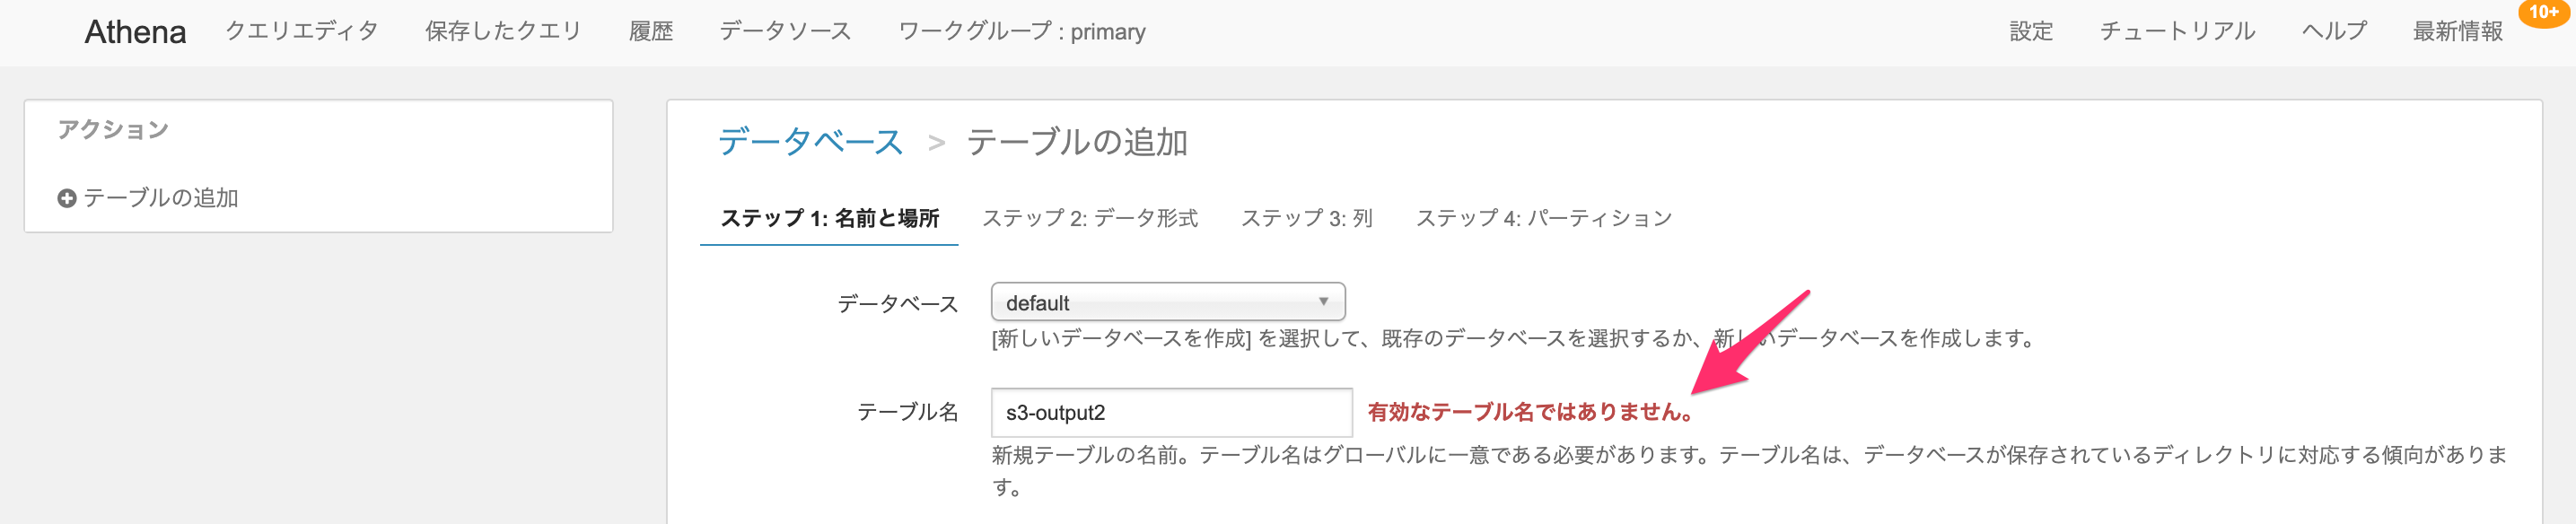This screenshot has width=2576, height=524.
Task: Open the 設定 settings link
Action: [2031, 31]
